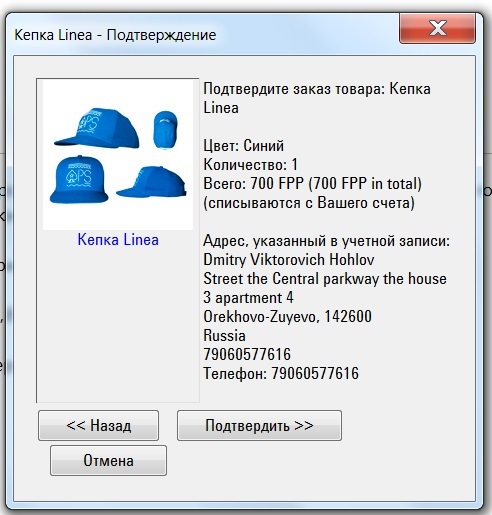Image resolution: width=492 pixels, height=515 pixels.
Task: Open the blue Кепка Linea product link
Action: [x=118, y=239]
